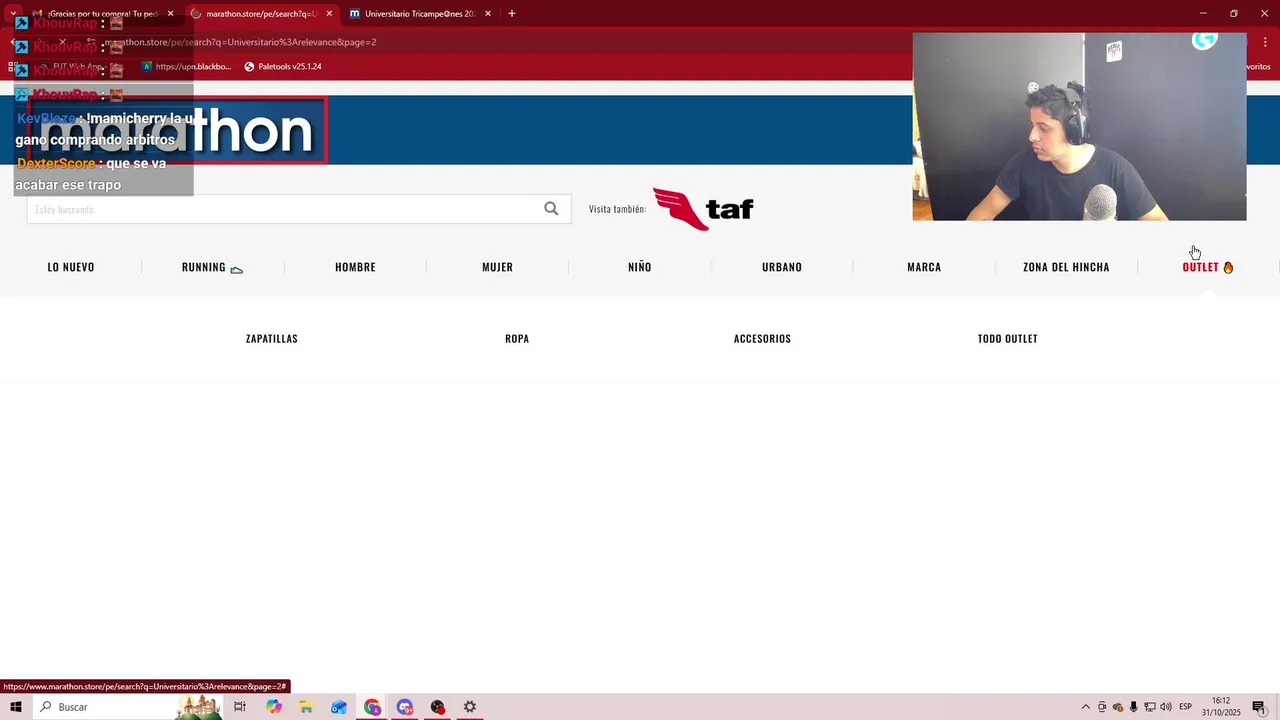This screenshot has height=720, width=1280.
Task: Click the ESP language indicator
Action: click(x=1186, y=707)
